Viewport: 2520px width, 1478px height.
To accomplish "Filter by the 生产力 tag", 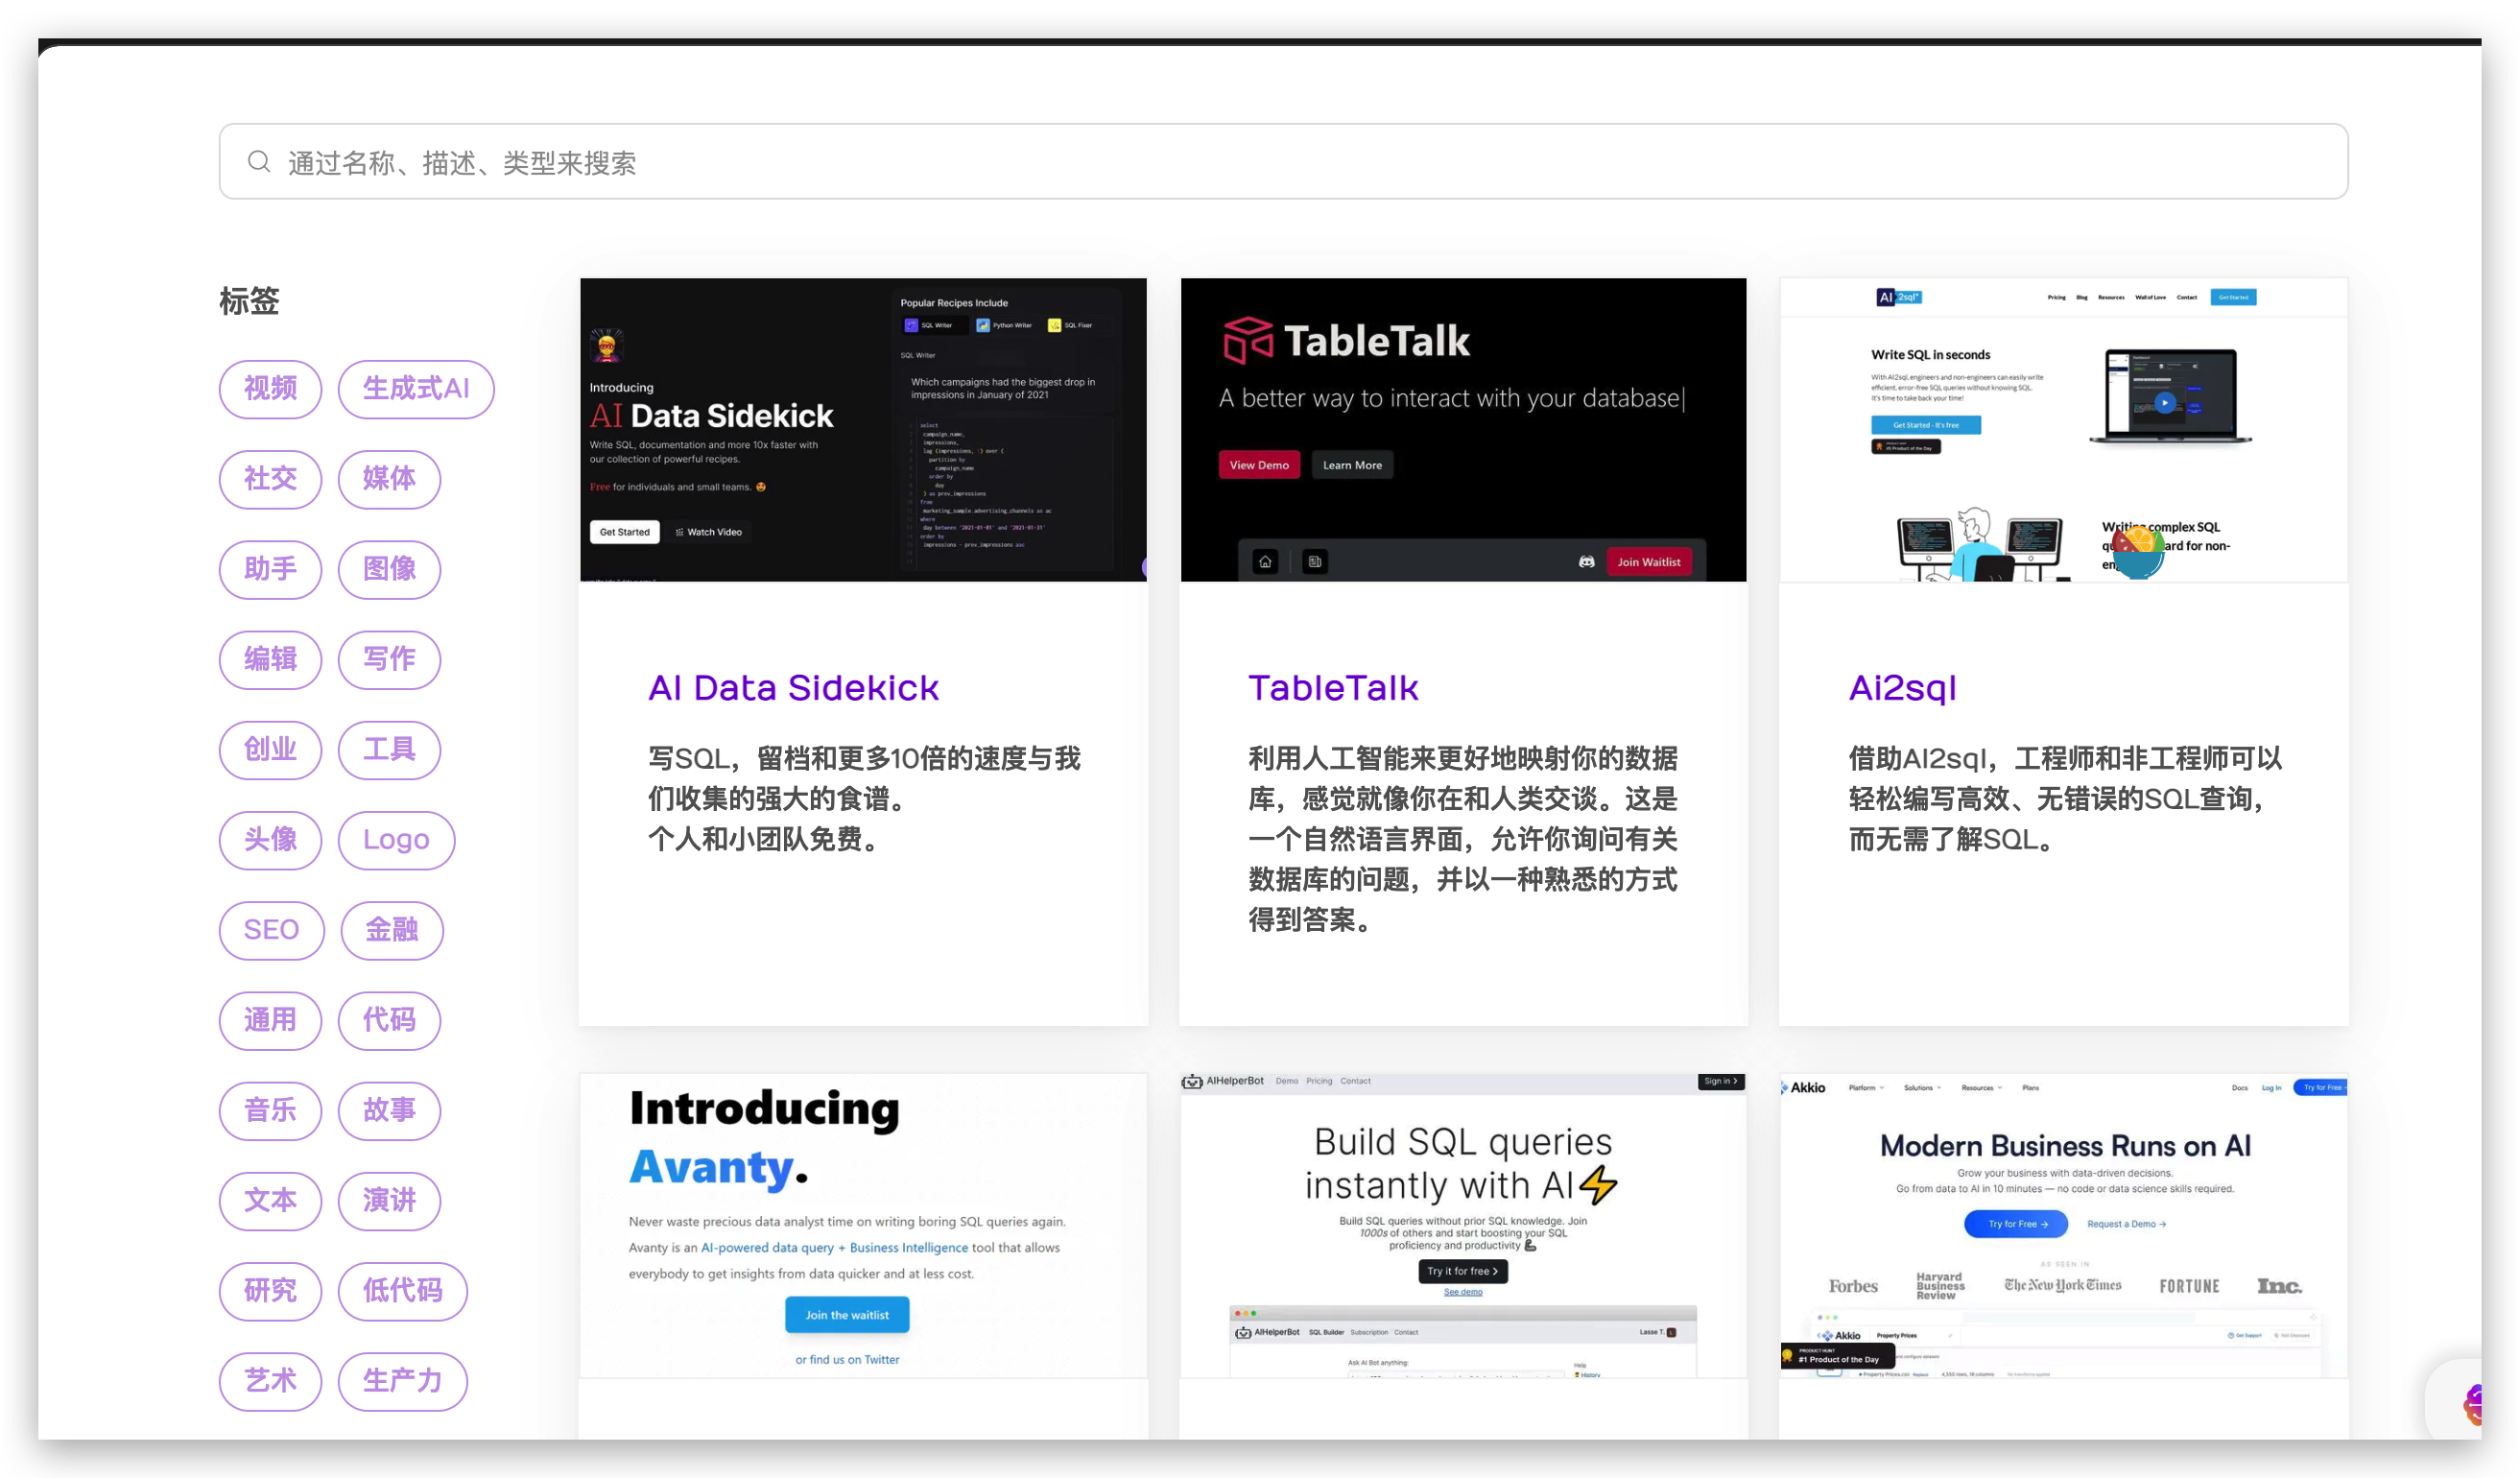I will click(x=402, y=1381).
